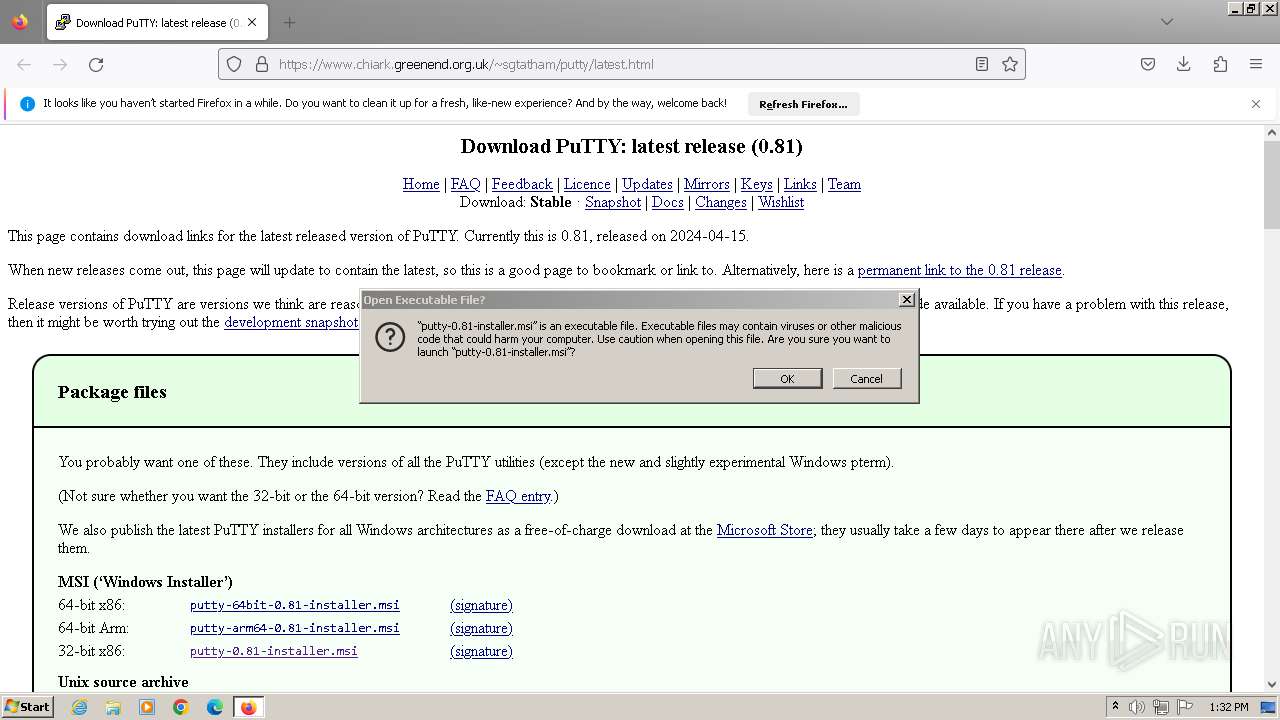The width and height of the screenshot is (1280, 720).
Task: Open the Keys link
Action: click(757, 184)
